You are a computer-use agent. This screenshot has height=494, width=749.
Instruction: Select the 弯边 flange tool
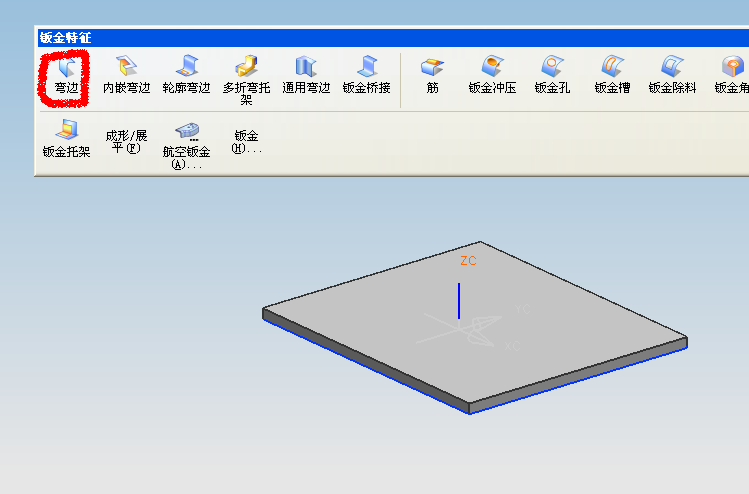pyautogui.click(x=66, y=76)
